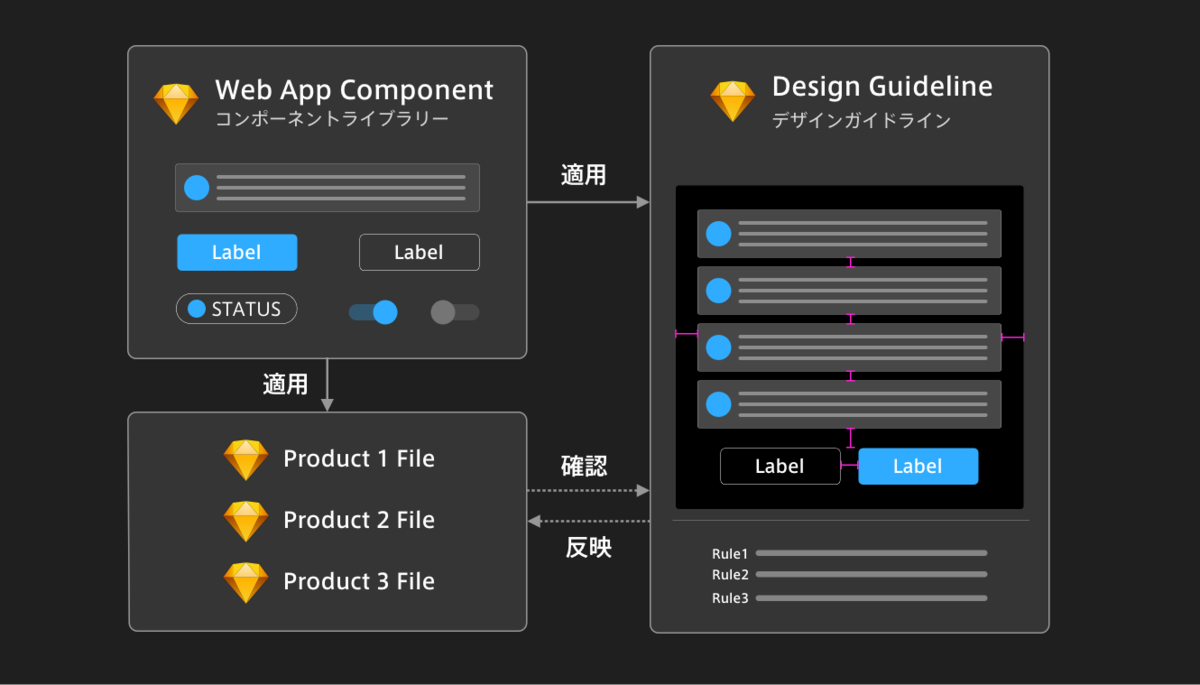The height and width of the screenshot is (685, 1200).
Task: Click the blue dot inside the STATUS badge
Action: pyautogui.click(x=197, y=309)
